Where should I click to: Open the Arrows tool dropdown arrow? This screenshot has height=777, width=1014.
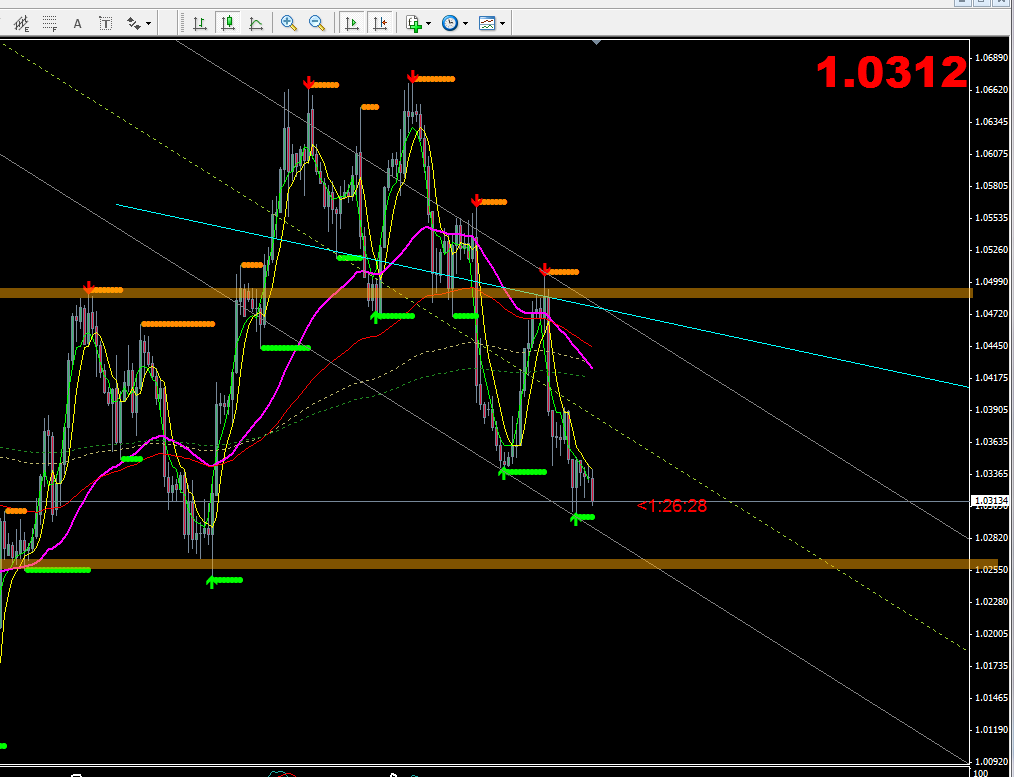point(148,23)
